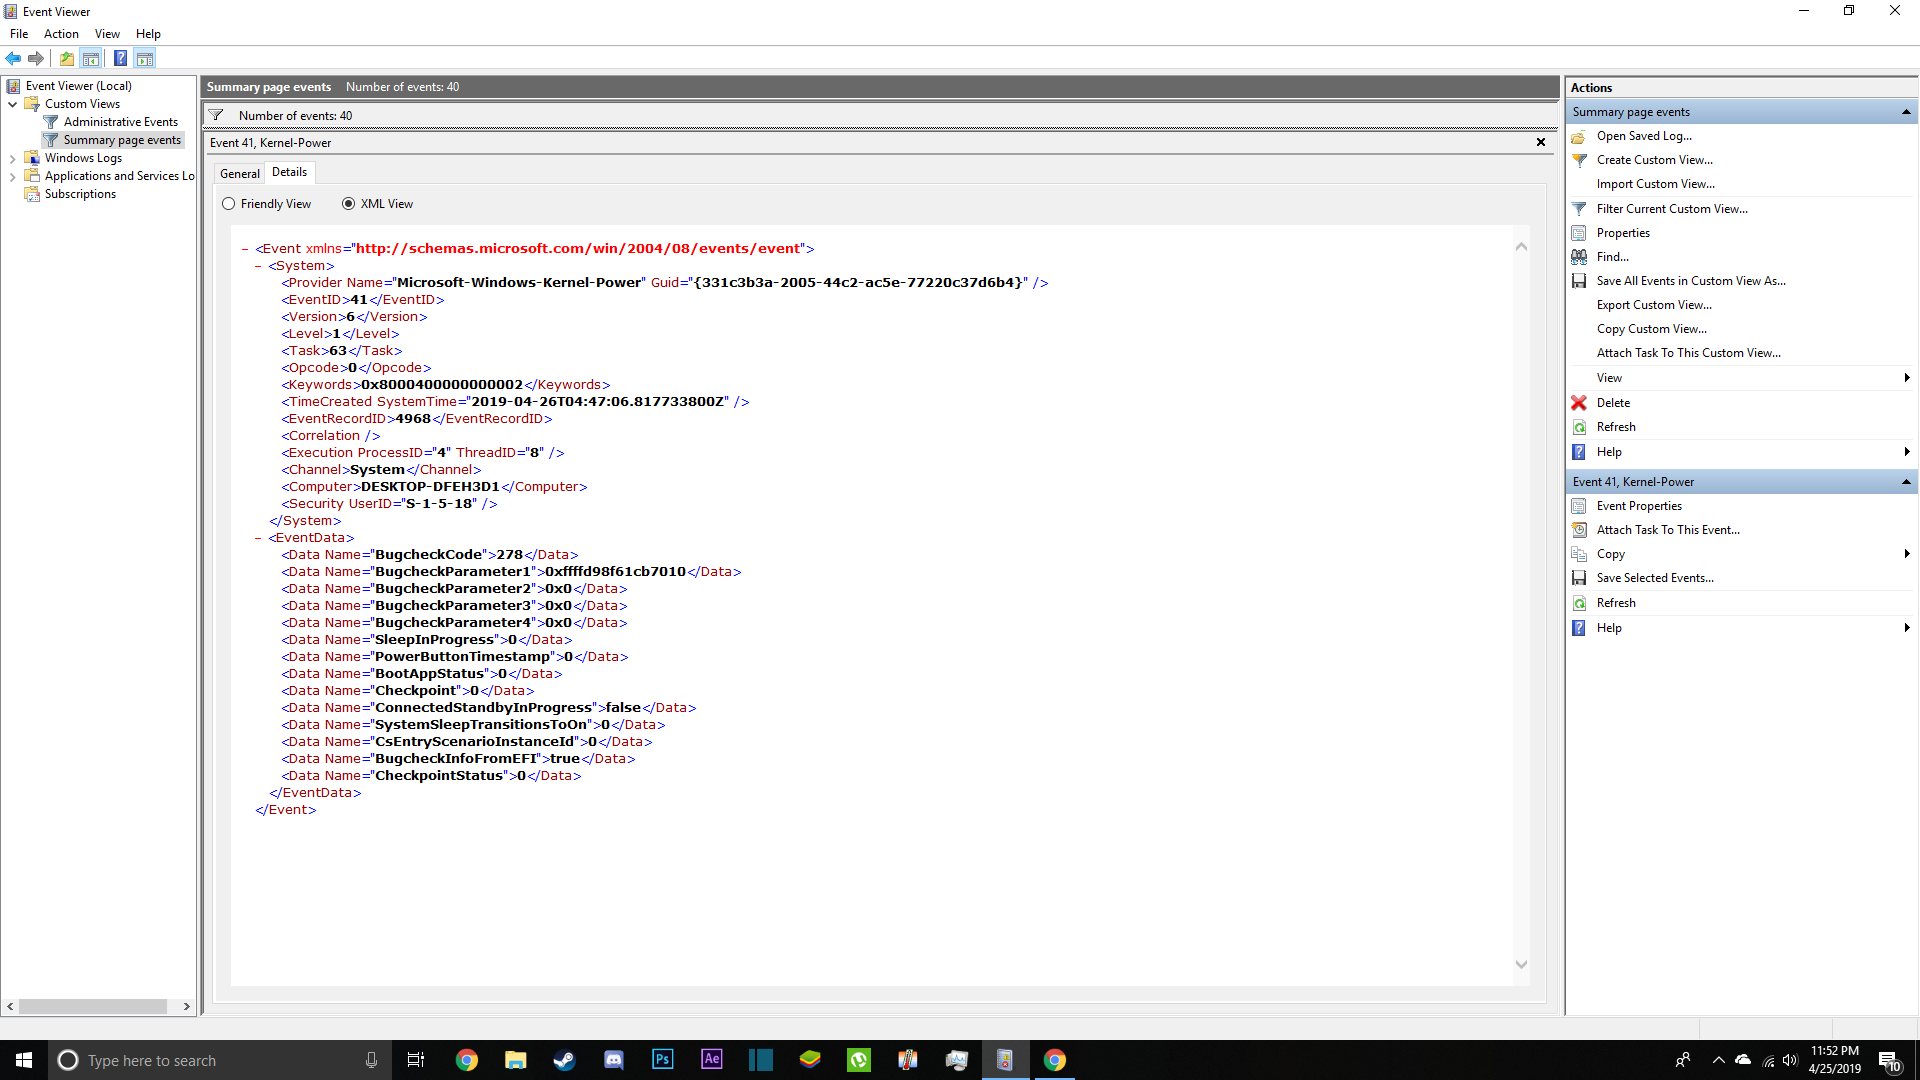Click the volume speaker tray icon
1920x1080 pixels.
pyautogui.click(x=1790, y=1060)
